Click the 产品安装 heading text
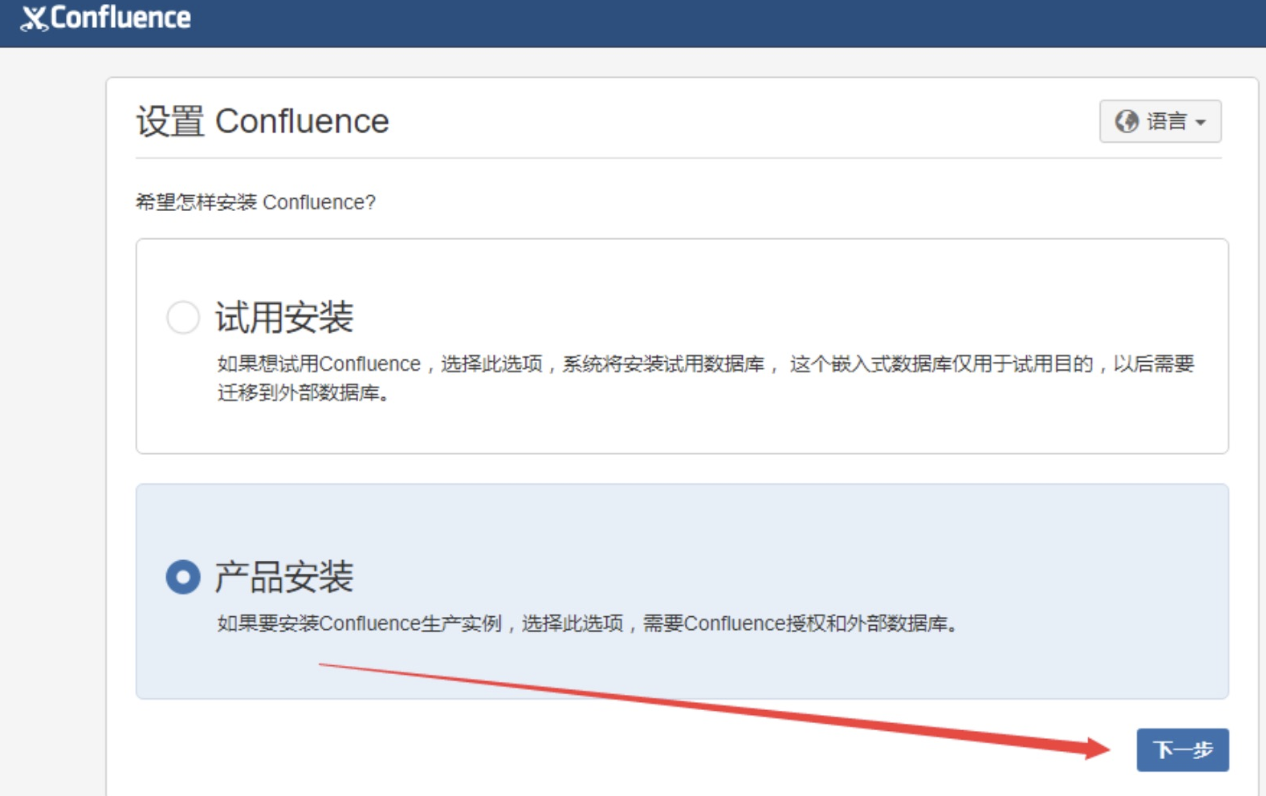The image size is (1266, 796). [284, 577]
